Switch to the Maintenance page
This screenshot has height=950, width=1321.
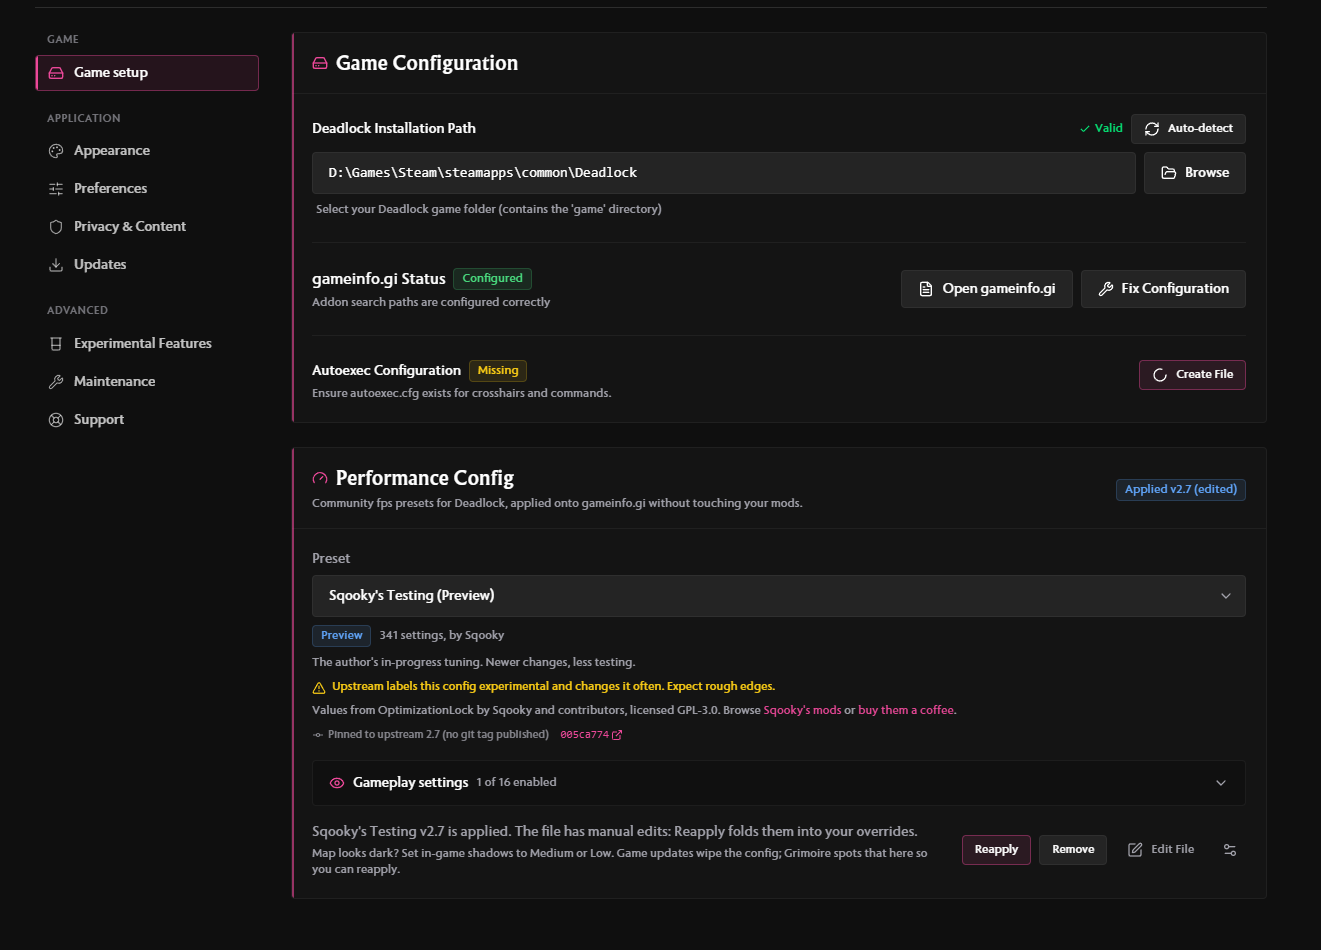[x=114, y=382]
